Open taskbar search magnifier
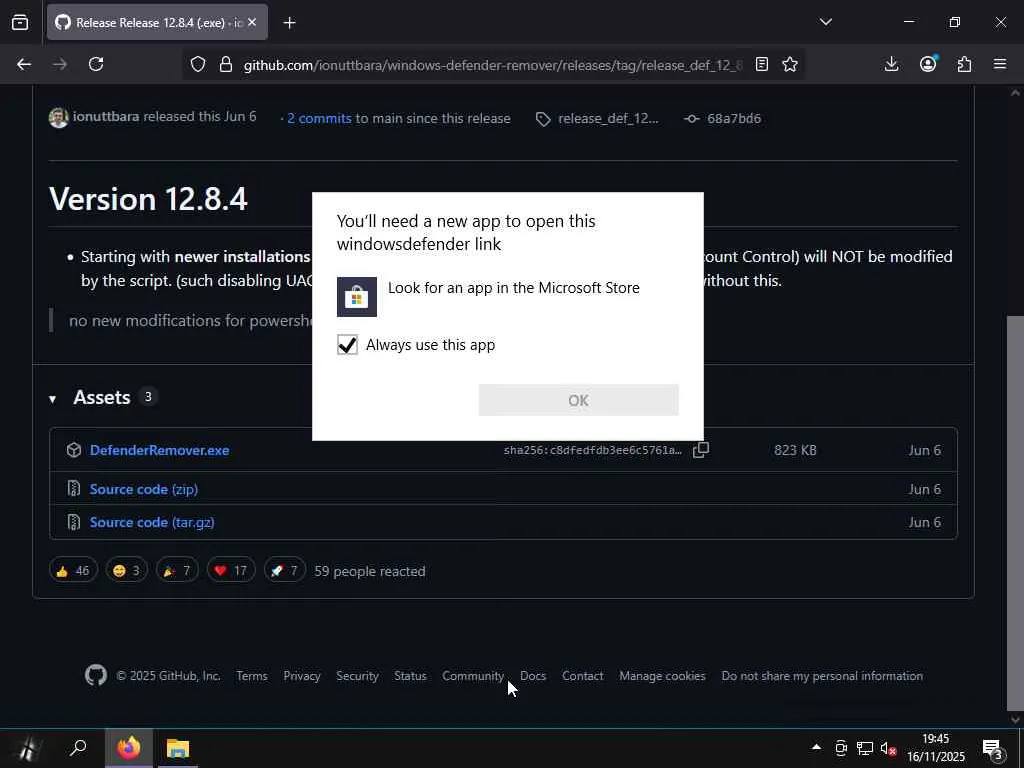1024x768 pixels. pos(78,748)
